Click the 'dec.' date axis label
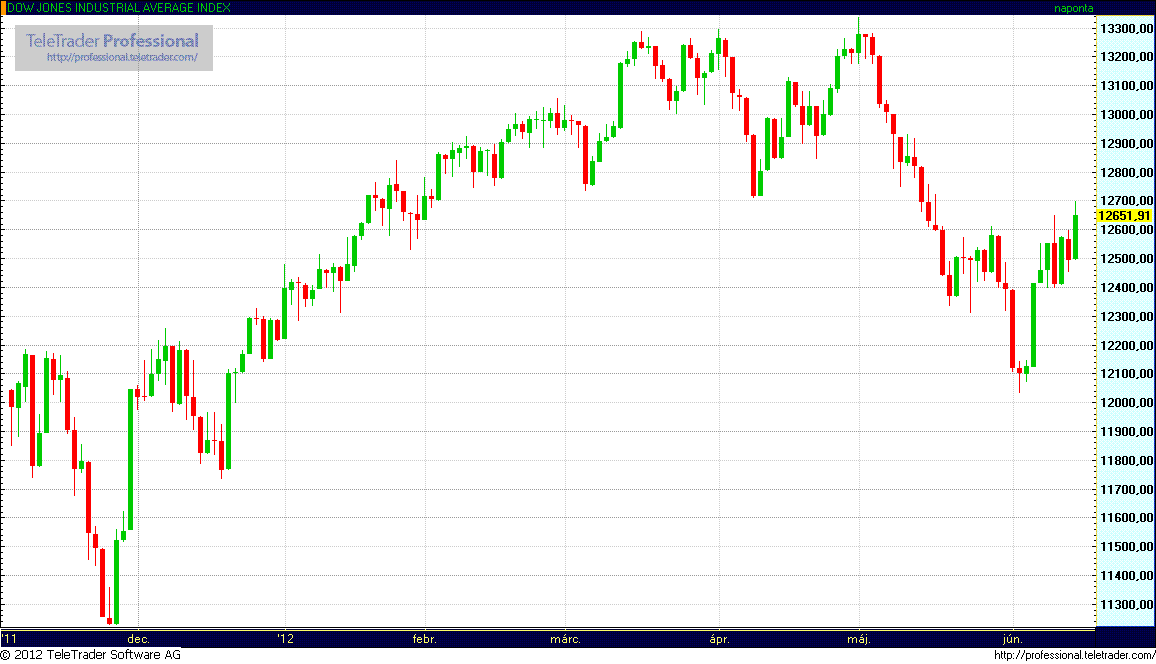 click(139, 639)
